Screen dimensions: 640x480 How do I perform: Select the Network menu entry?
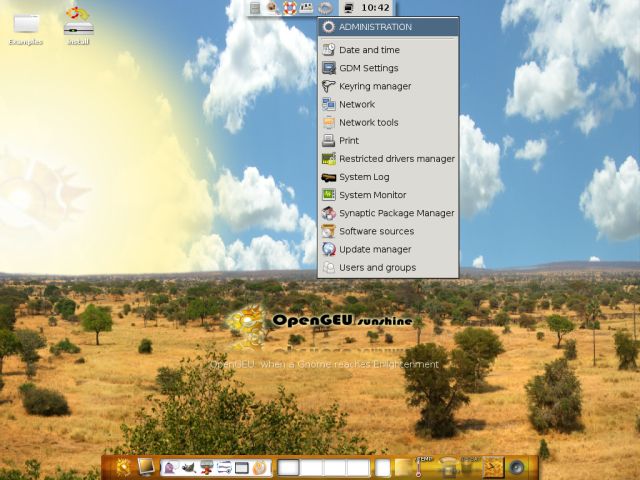(x=388, y=104)
